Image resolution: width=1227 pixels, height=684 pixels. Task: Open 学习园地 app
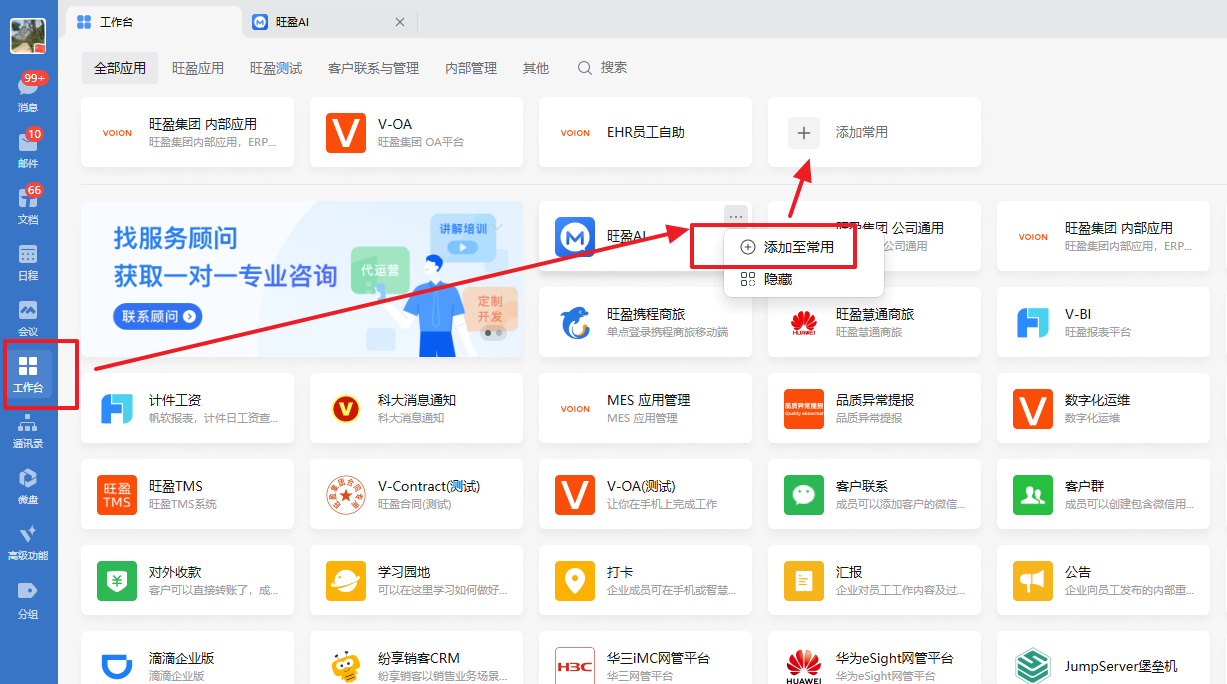(x=417, y=580)
